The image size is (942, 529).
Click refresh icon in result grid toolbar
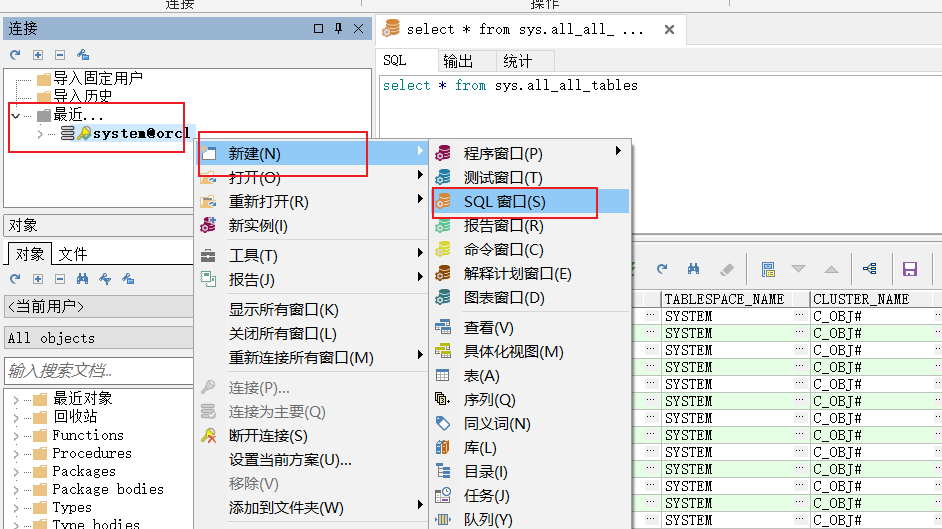(662, 269)
